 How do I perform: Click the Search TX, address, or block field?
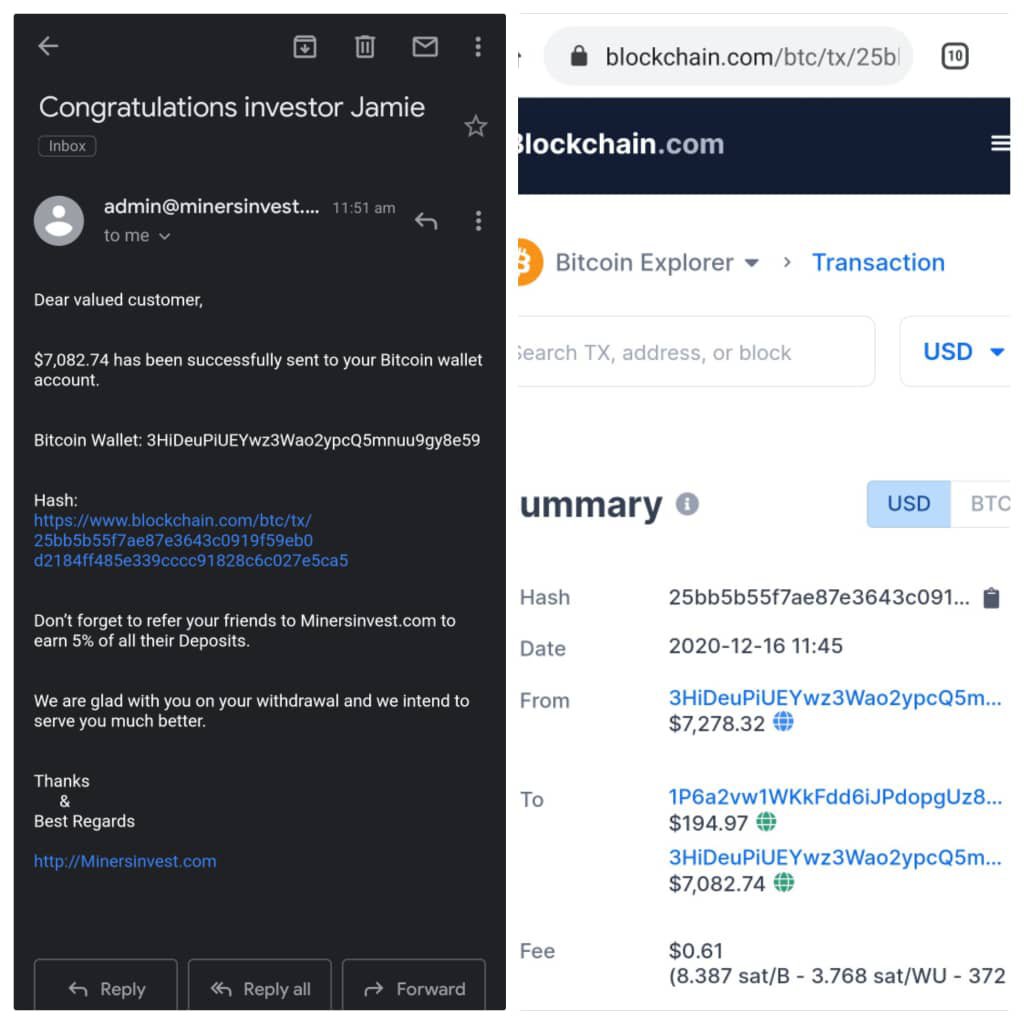point(690,352)
